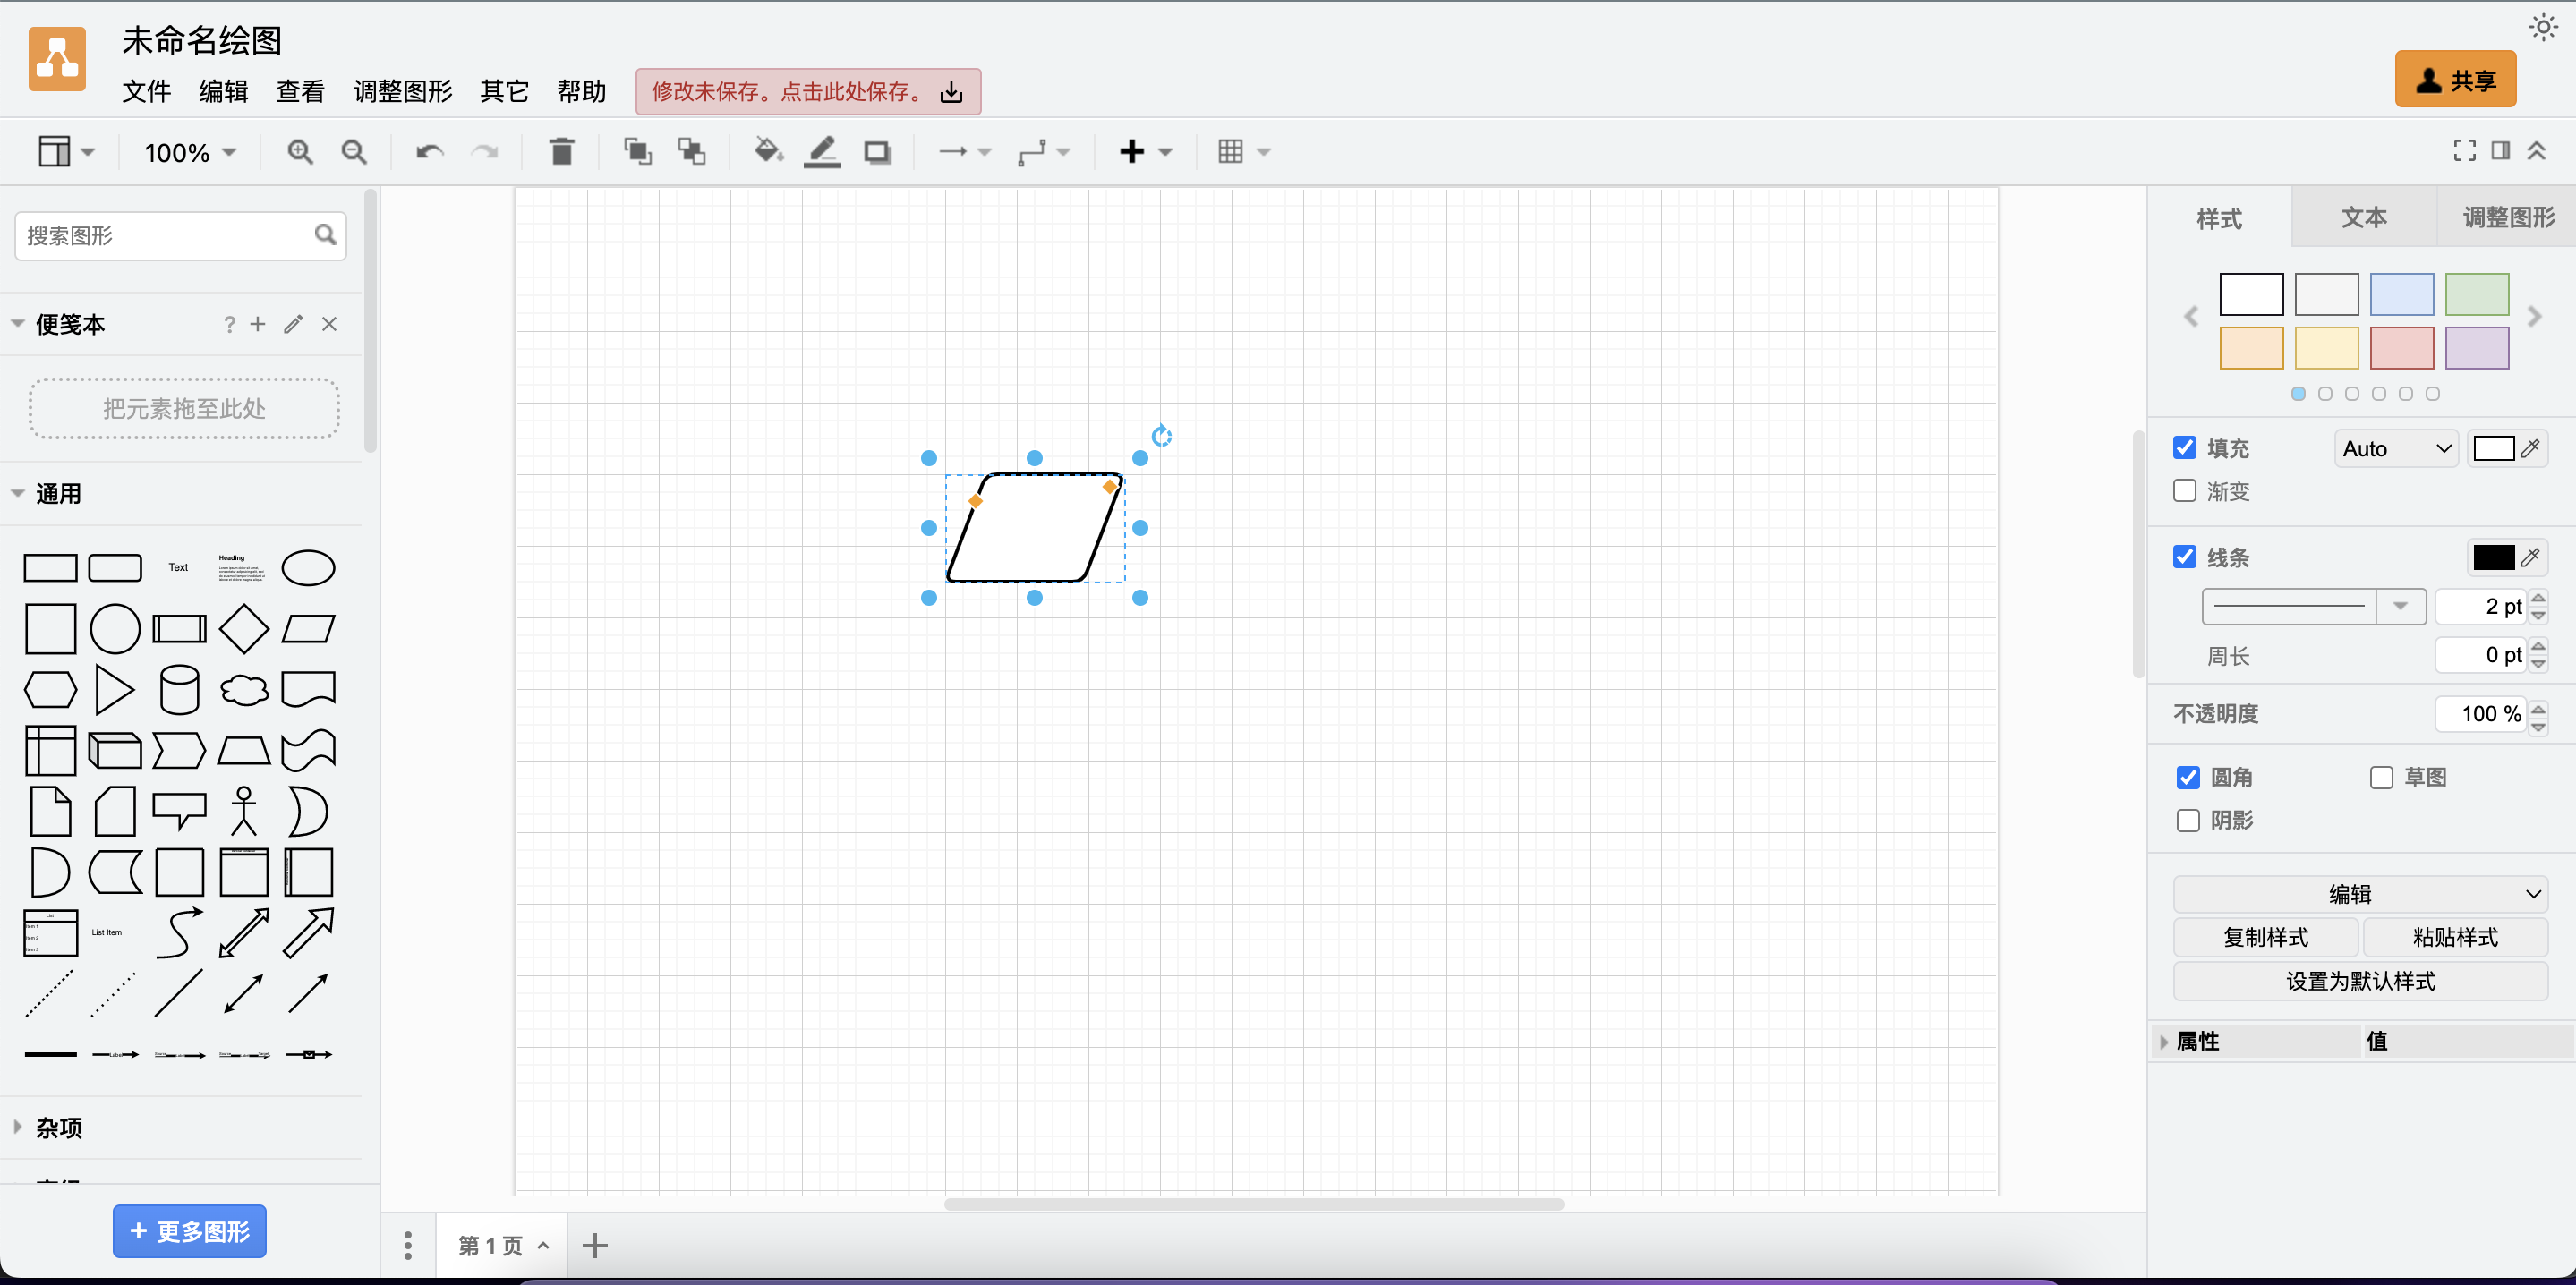Open the 文件 menu
Image resolution: width=2576 pixels, height=1285 pixels.
(x=146, y=91)
